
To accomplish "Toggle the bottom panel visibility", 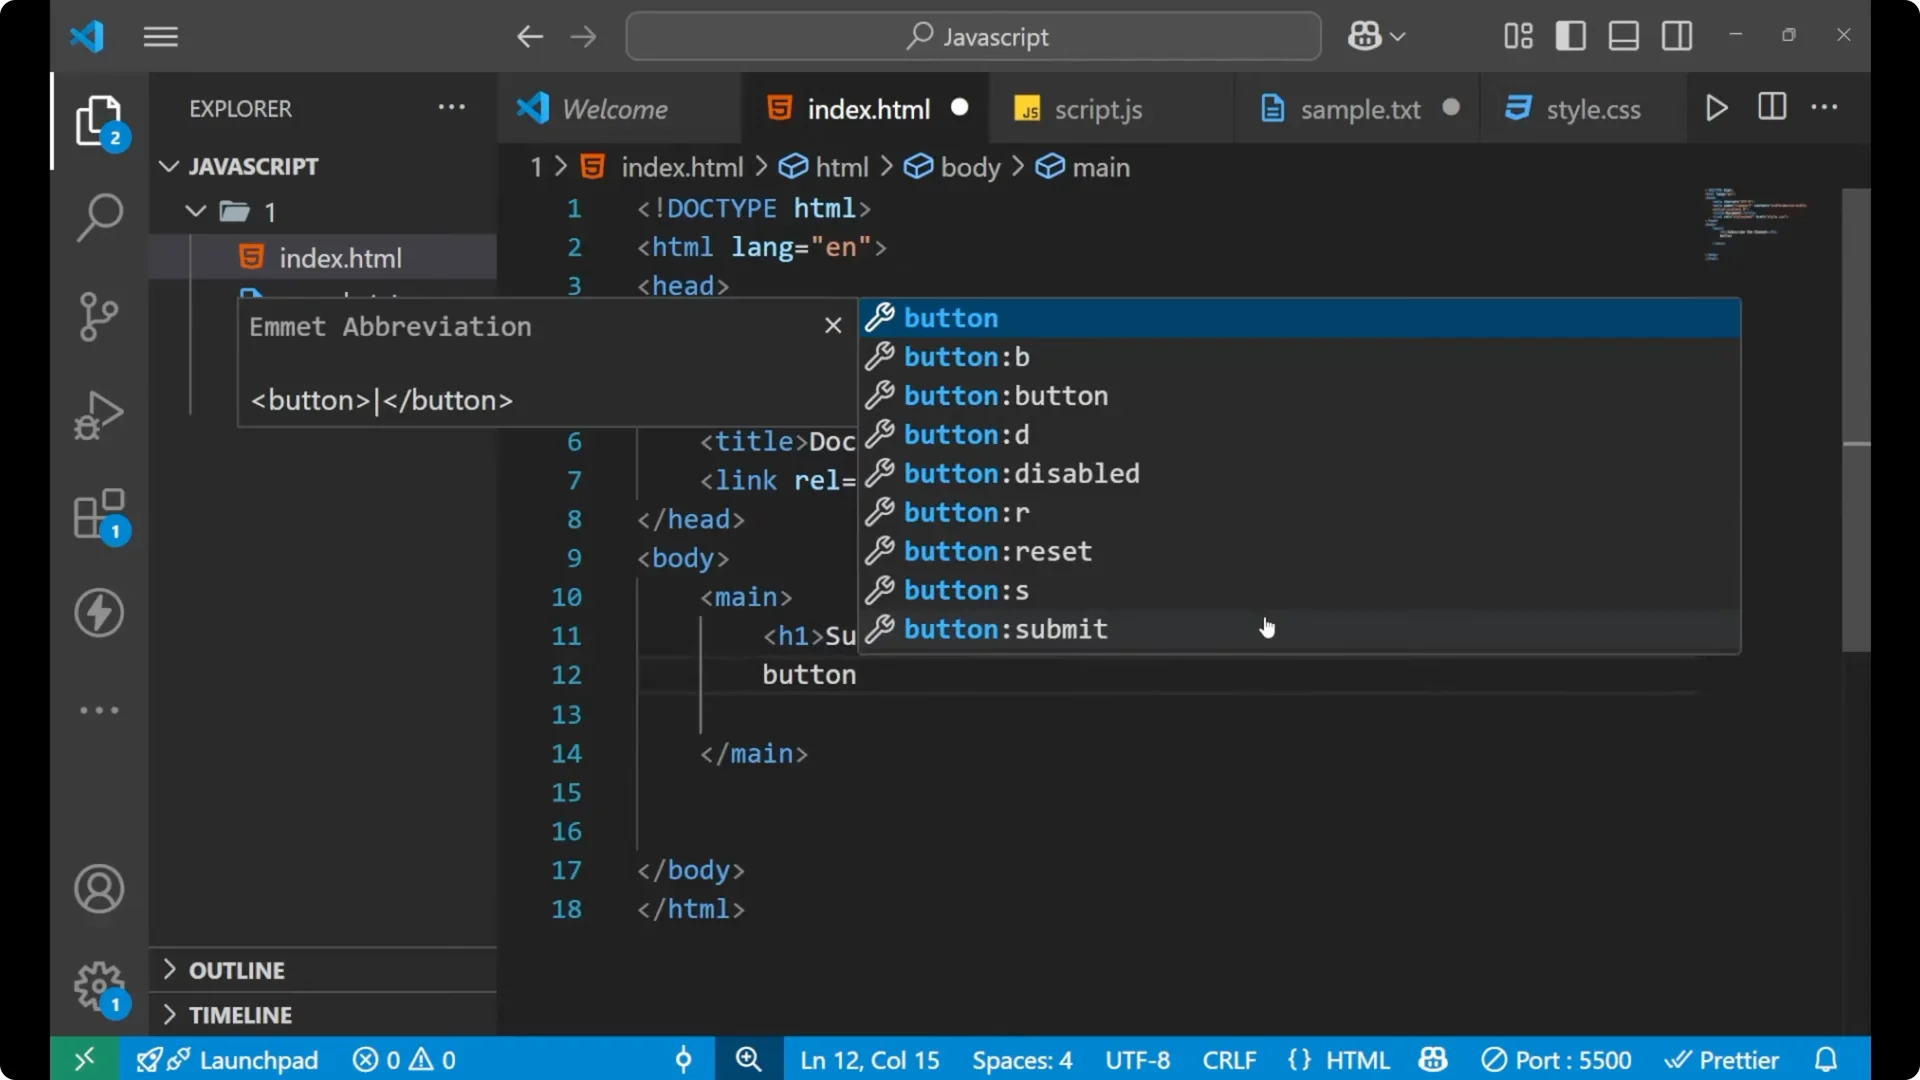I will click(1623, 35).
